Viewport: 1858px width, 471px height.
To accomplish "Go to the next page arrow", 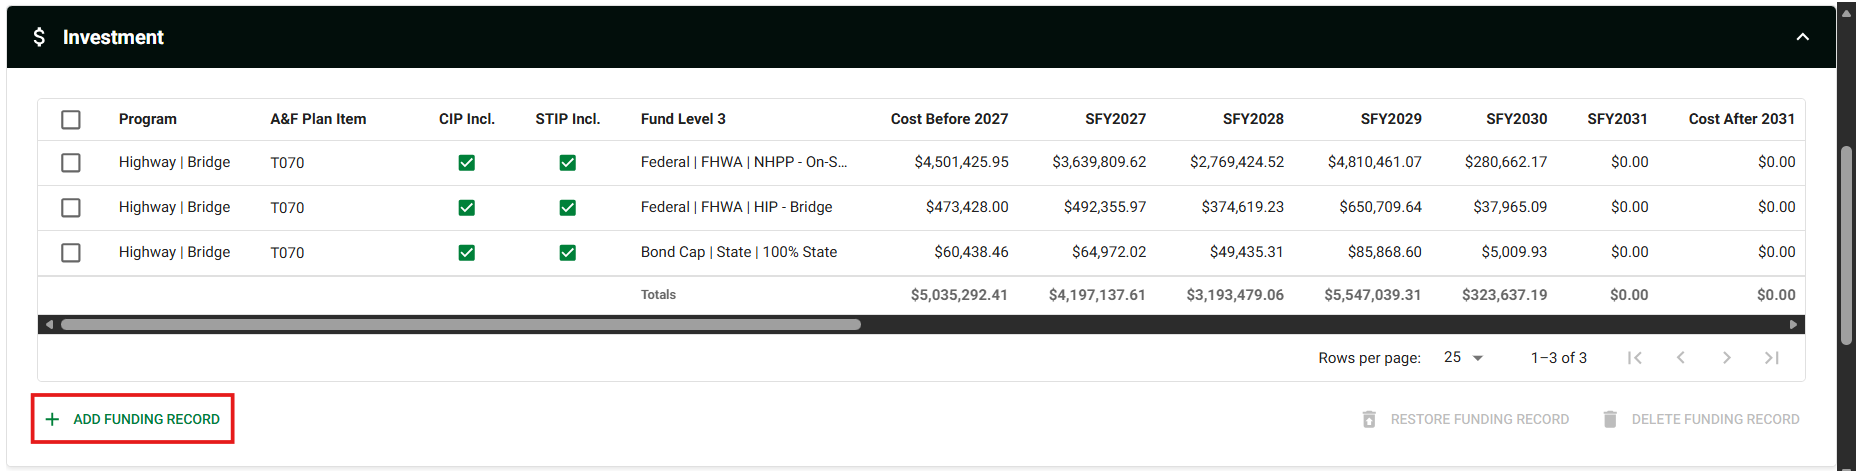I will click(1726, 358).
